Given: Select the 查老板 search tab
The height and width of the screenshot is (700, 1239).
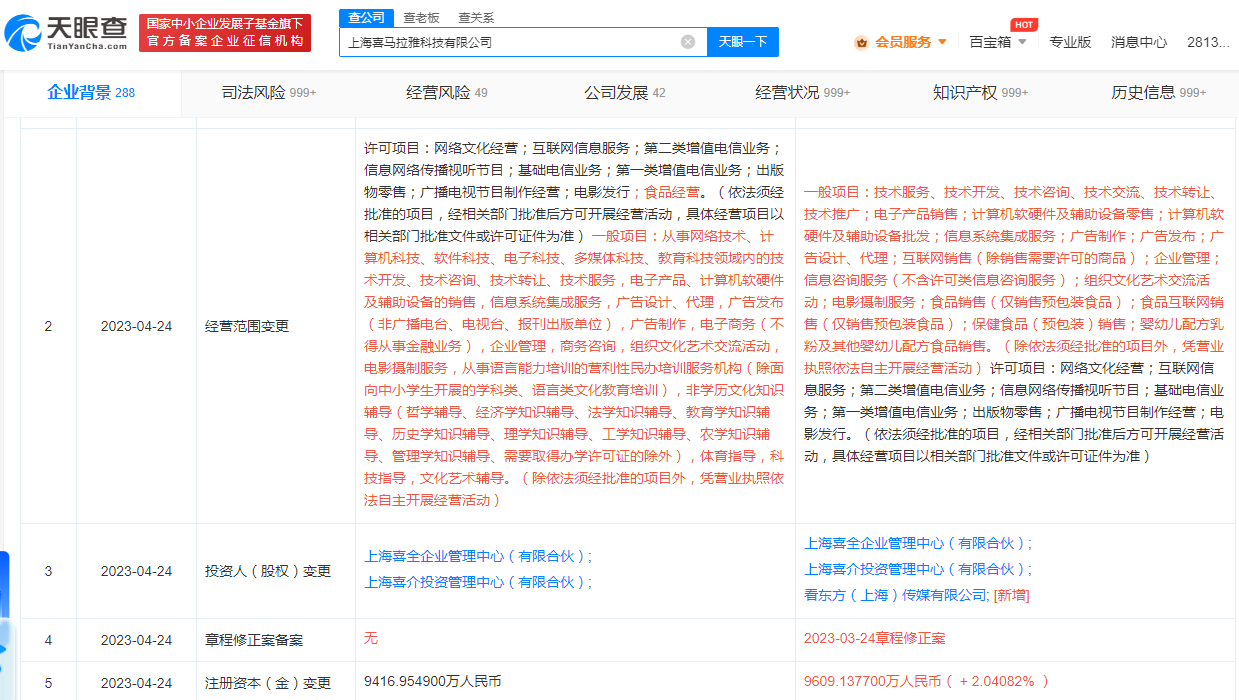Looking at the screenshot, I should click(x=421, y=17).
